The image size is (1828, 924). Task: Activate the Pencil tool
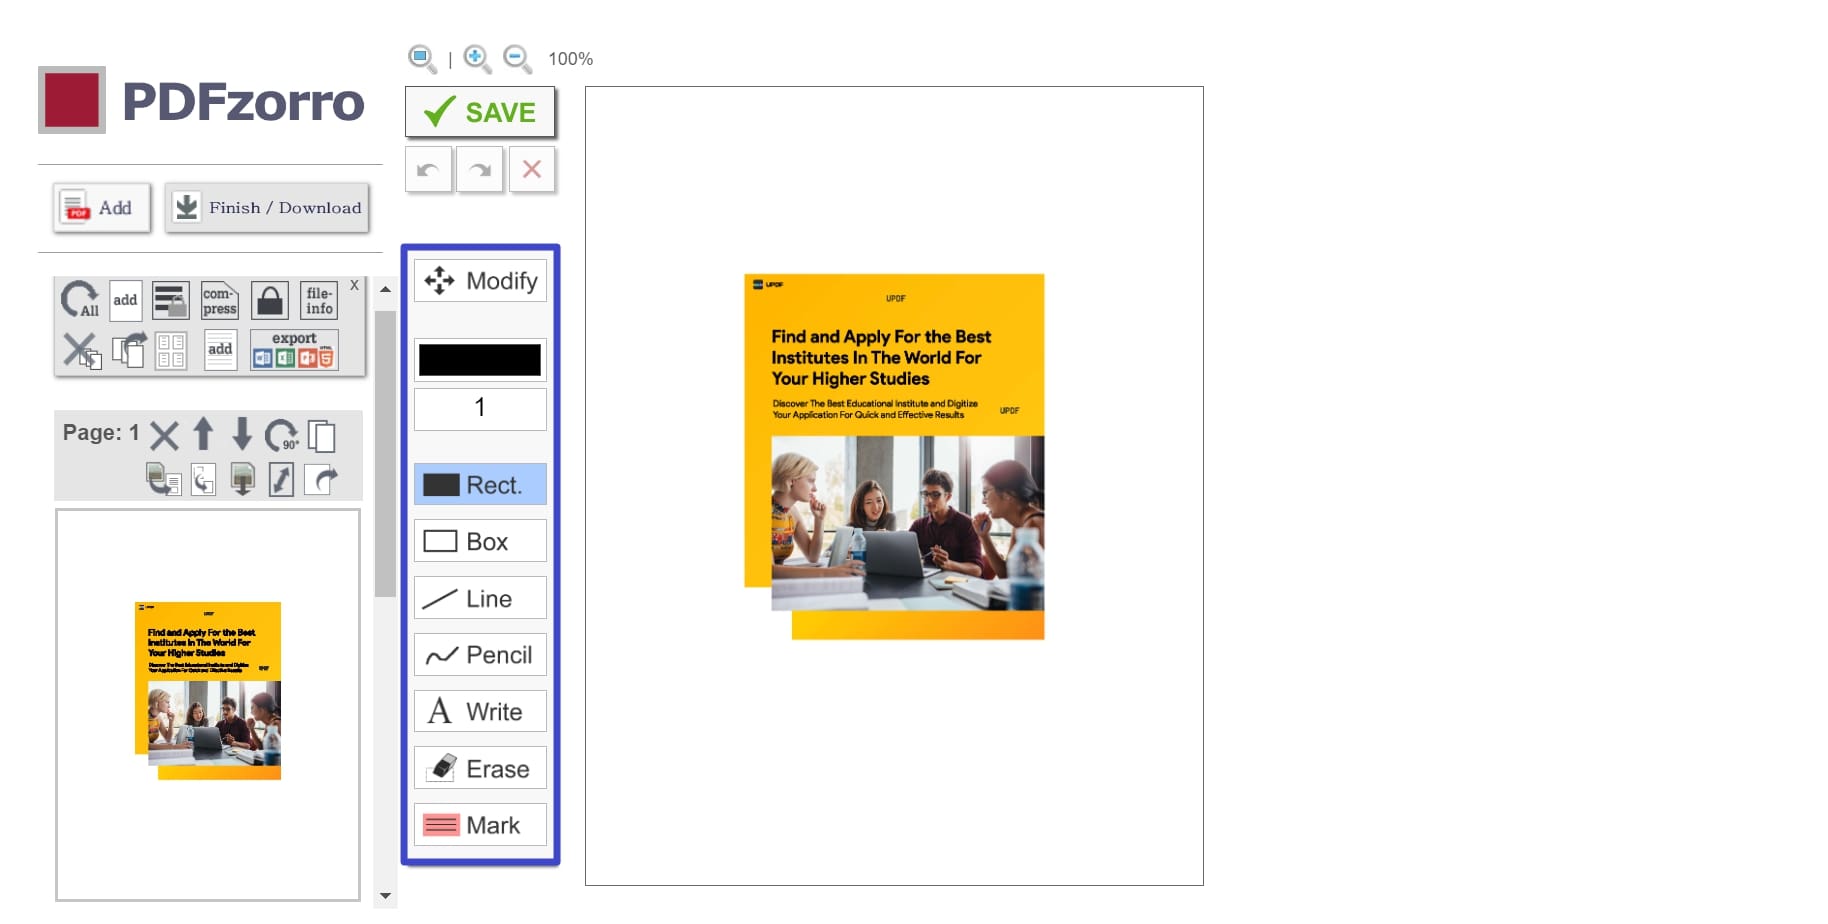click(479, 654)
